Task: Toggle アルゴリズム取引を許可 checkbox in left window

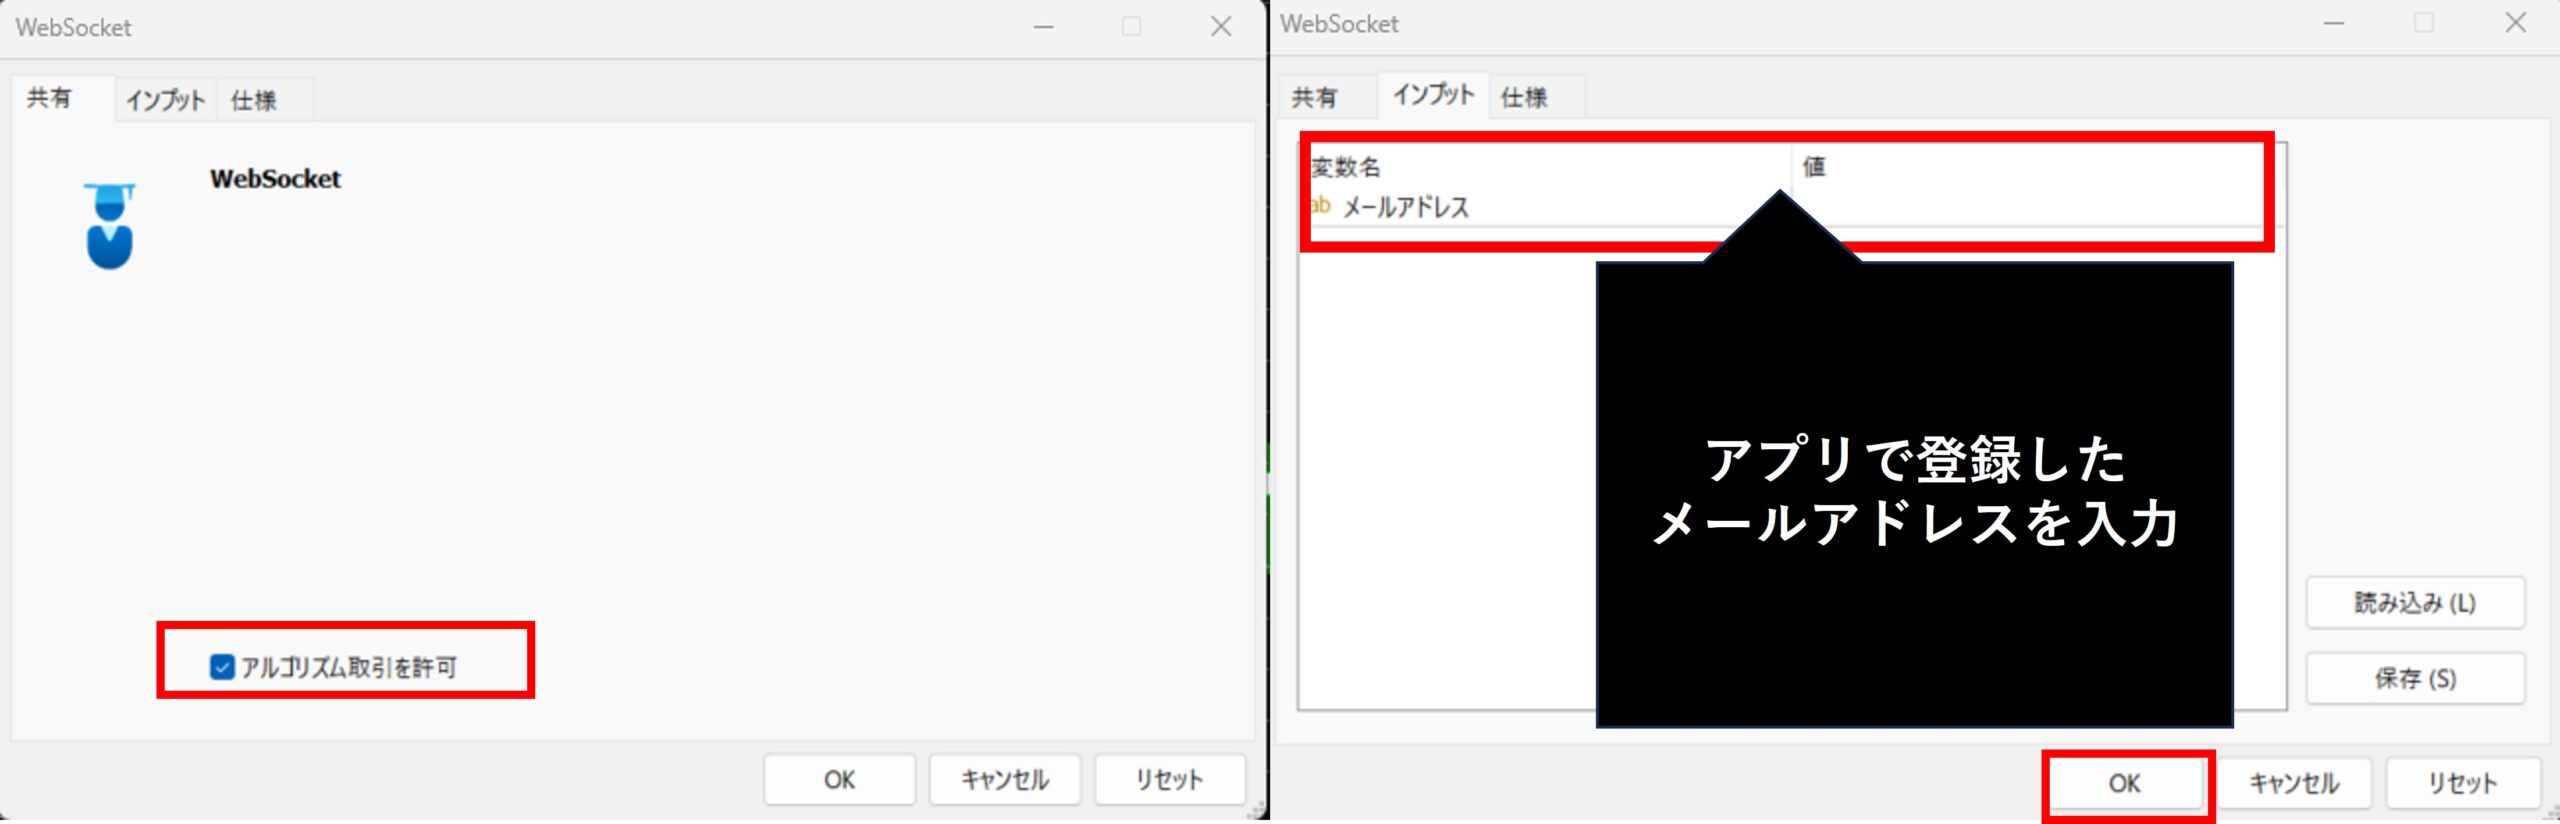Action: pyautogui.click(x=222, y=667)
